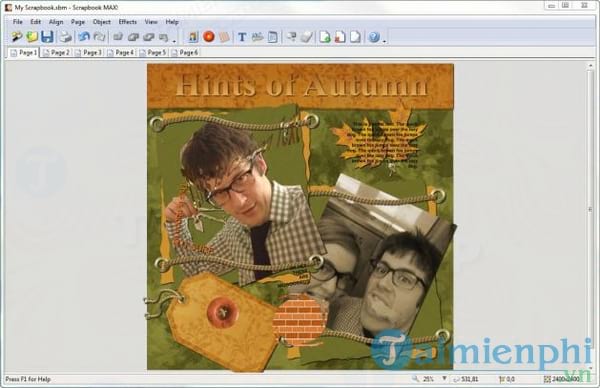Maximize the Scrapbook MAX window
This screenshot has height=388, width=600.
[x=566, y=5]
